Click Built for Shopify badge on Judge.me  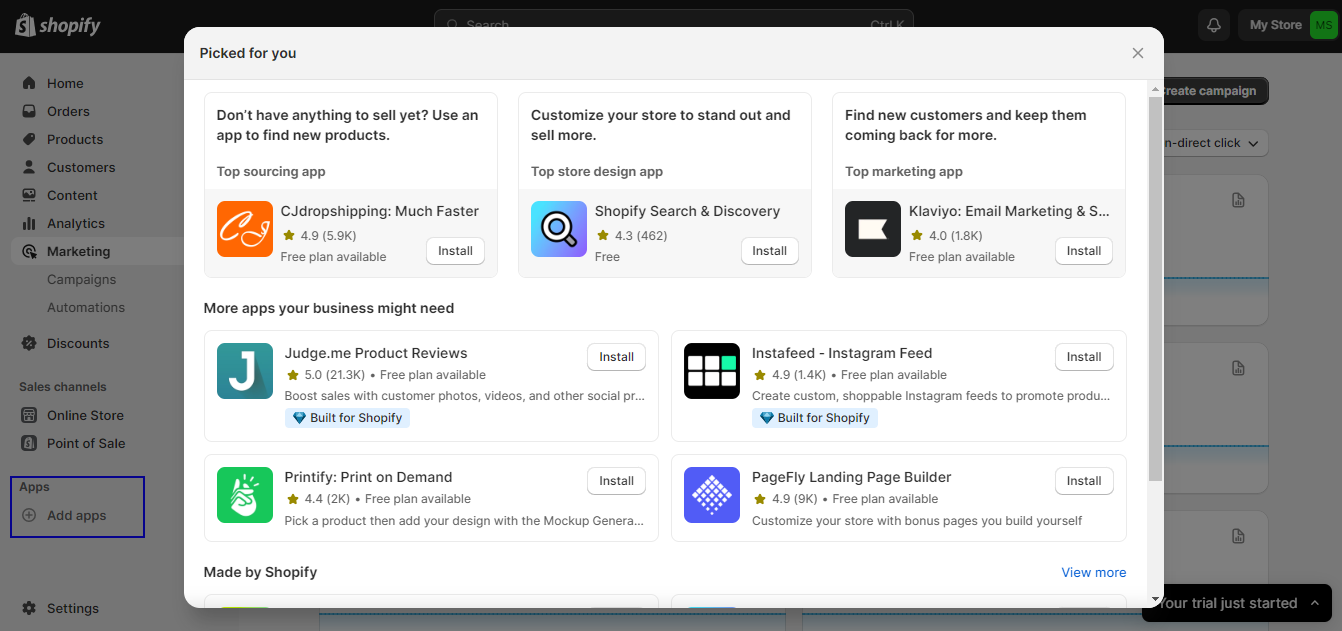pos(347,418)
